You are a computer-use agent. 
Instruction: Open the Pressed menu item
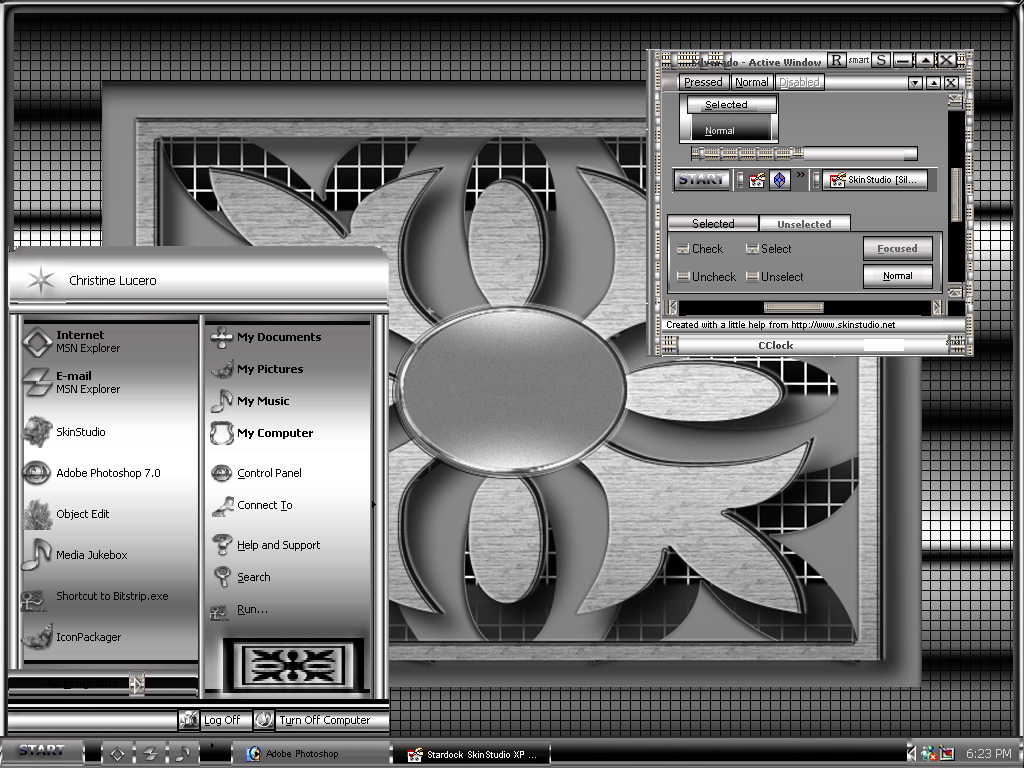(x=703, y=82)
